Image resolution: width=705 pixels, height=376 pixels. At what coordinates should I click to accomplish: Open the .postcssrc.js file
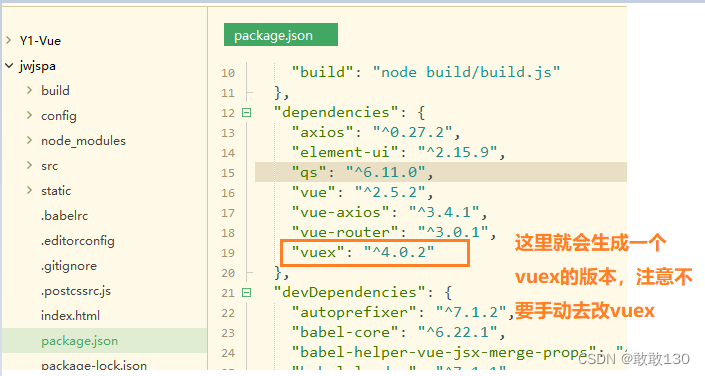coord(76,291)
